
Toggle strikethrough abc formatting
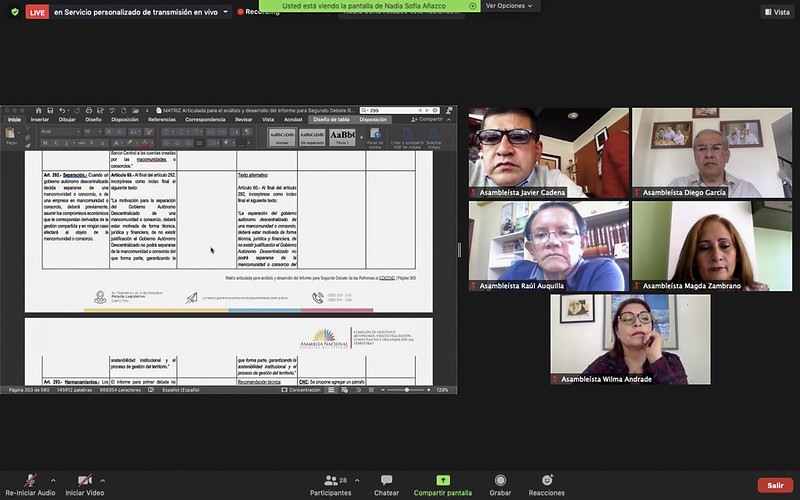click(82, 143)
